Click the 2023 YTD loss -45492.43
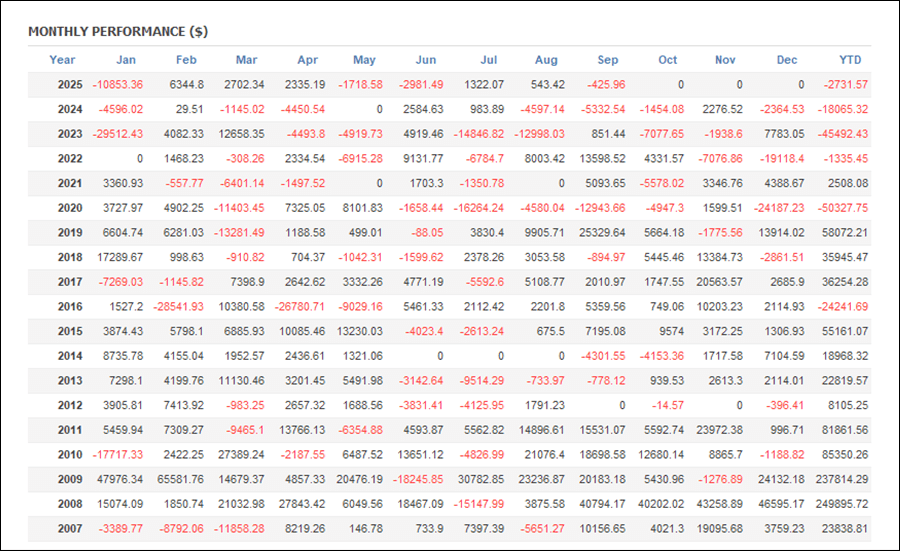Viewport: 900px width, 551px height. [840, 134]
